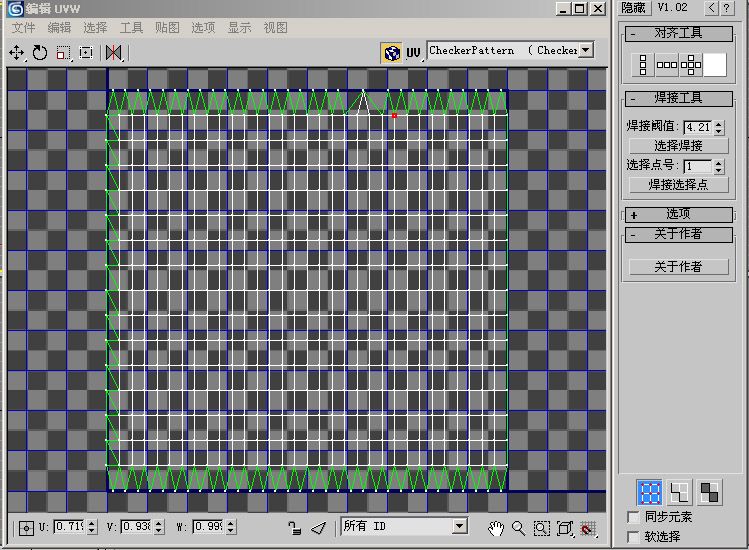The height and width of the screenshot is (550, 749).
Task: Enable the 软选择 checkbox
Action: [x=633, y=537]
